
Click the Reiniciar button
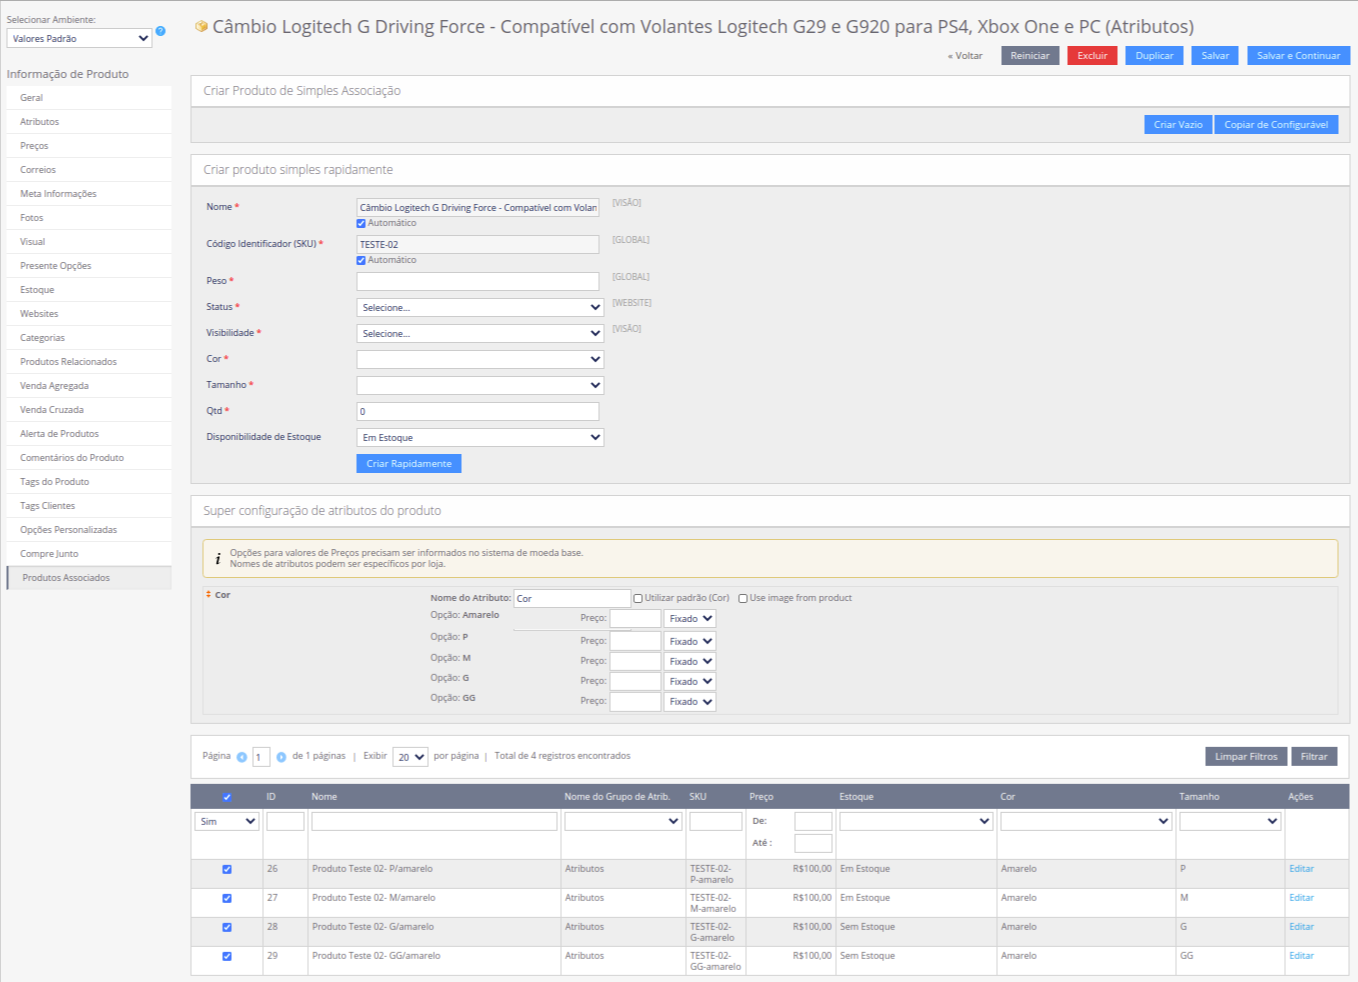click(1030, 56)
